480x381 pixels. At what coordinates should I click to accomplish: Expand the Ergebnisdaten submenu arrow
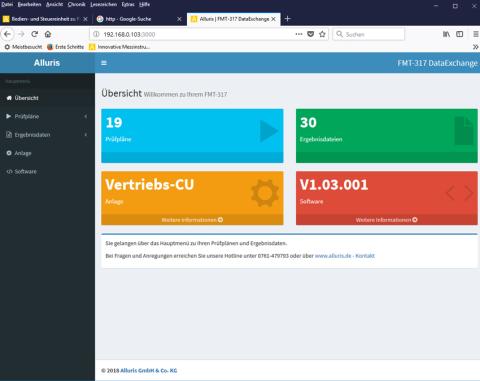coord(86,135)
